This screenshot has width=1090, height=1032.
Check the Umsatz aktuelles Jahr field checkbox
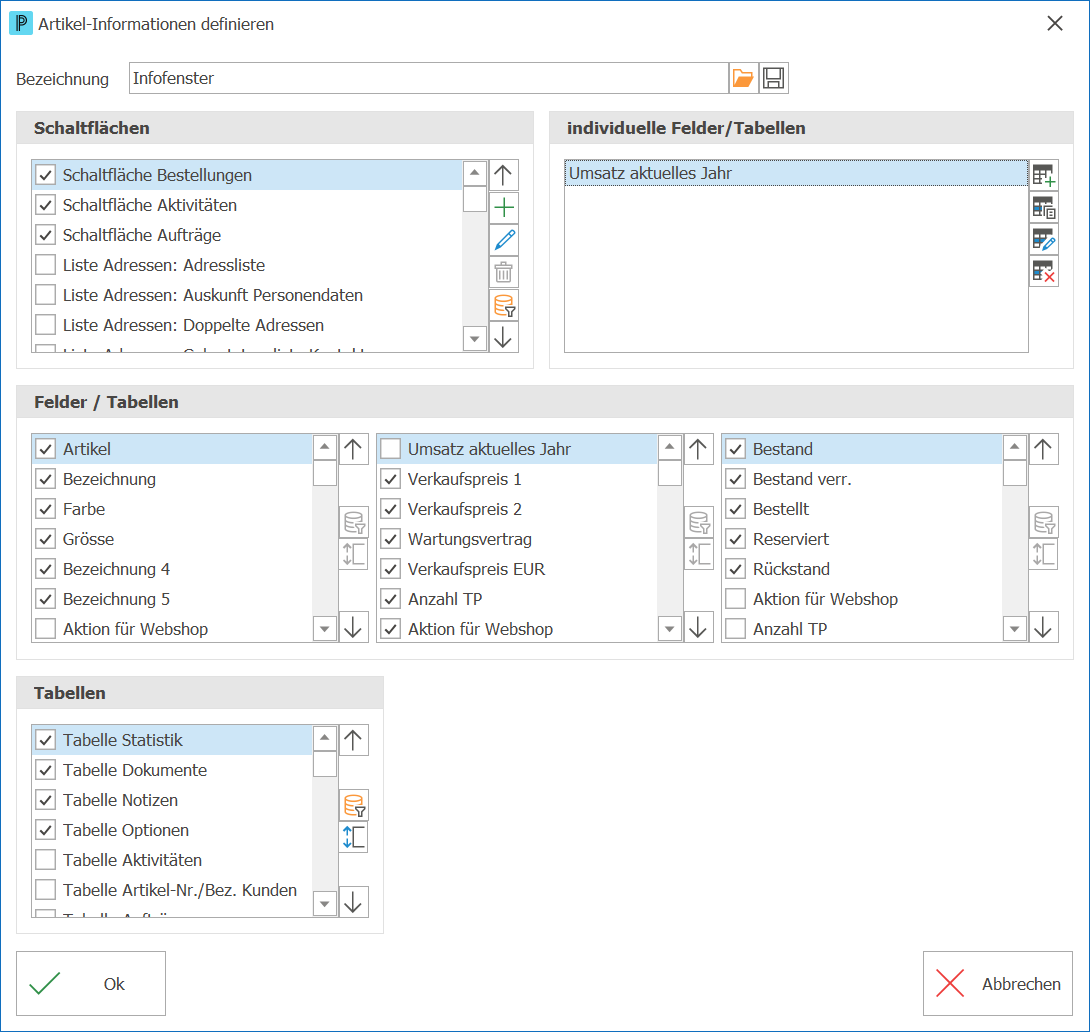pyautogui.click(x=391, y=449)
